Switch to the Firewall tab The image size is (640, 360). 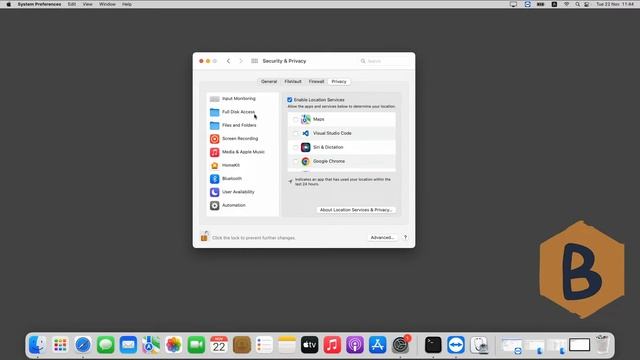316,82
